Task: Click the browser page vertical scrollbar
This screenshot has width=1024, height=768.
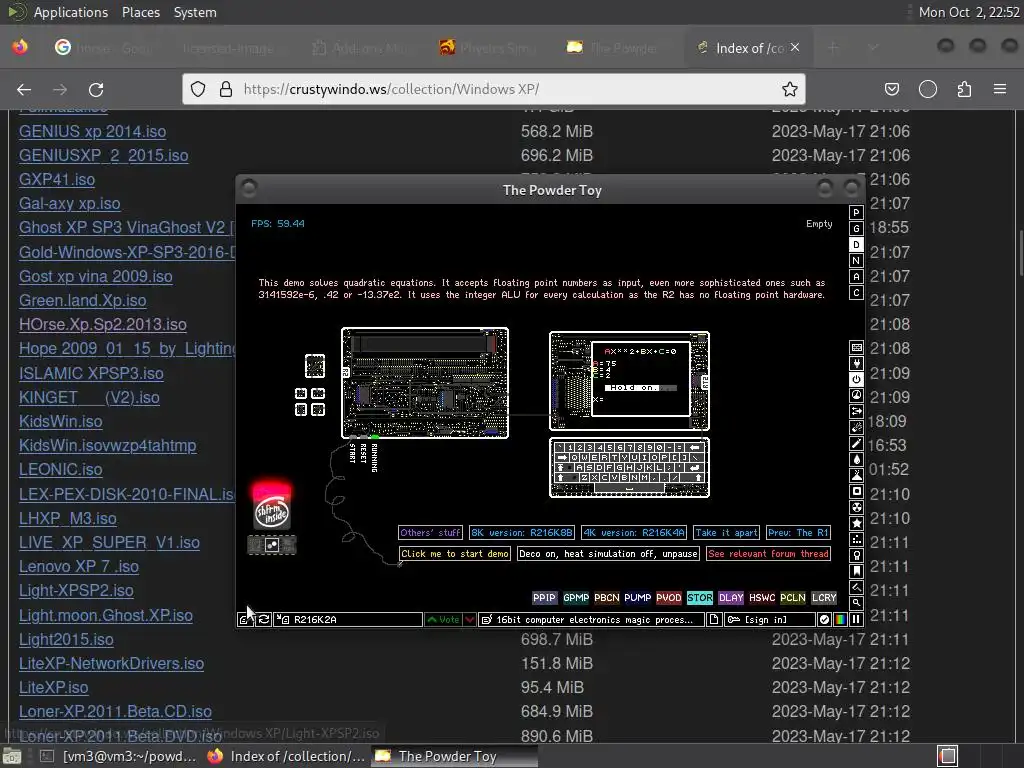Action: tap(1020, 253)
